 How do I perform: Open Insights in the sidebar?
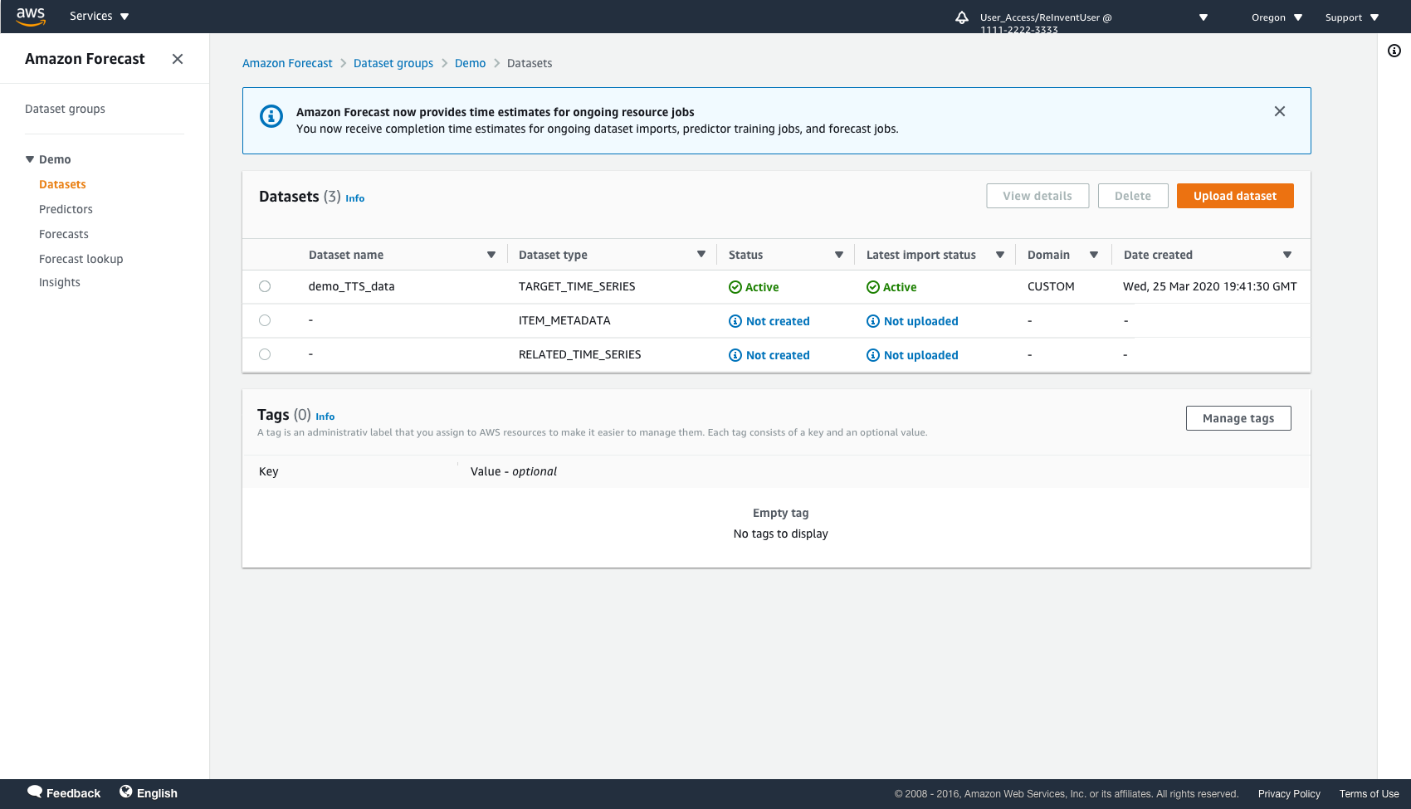[60, 283]
